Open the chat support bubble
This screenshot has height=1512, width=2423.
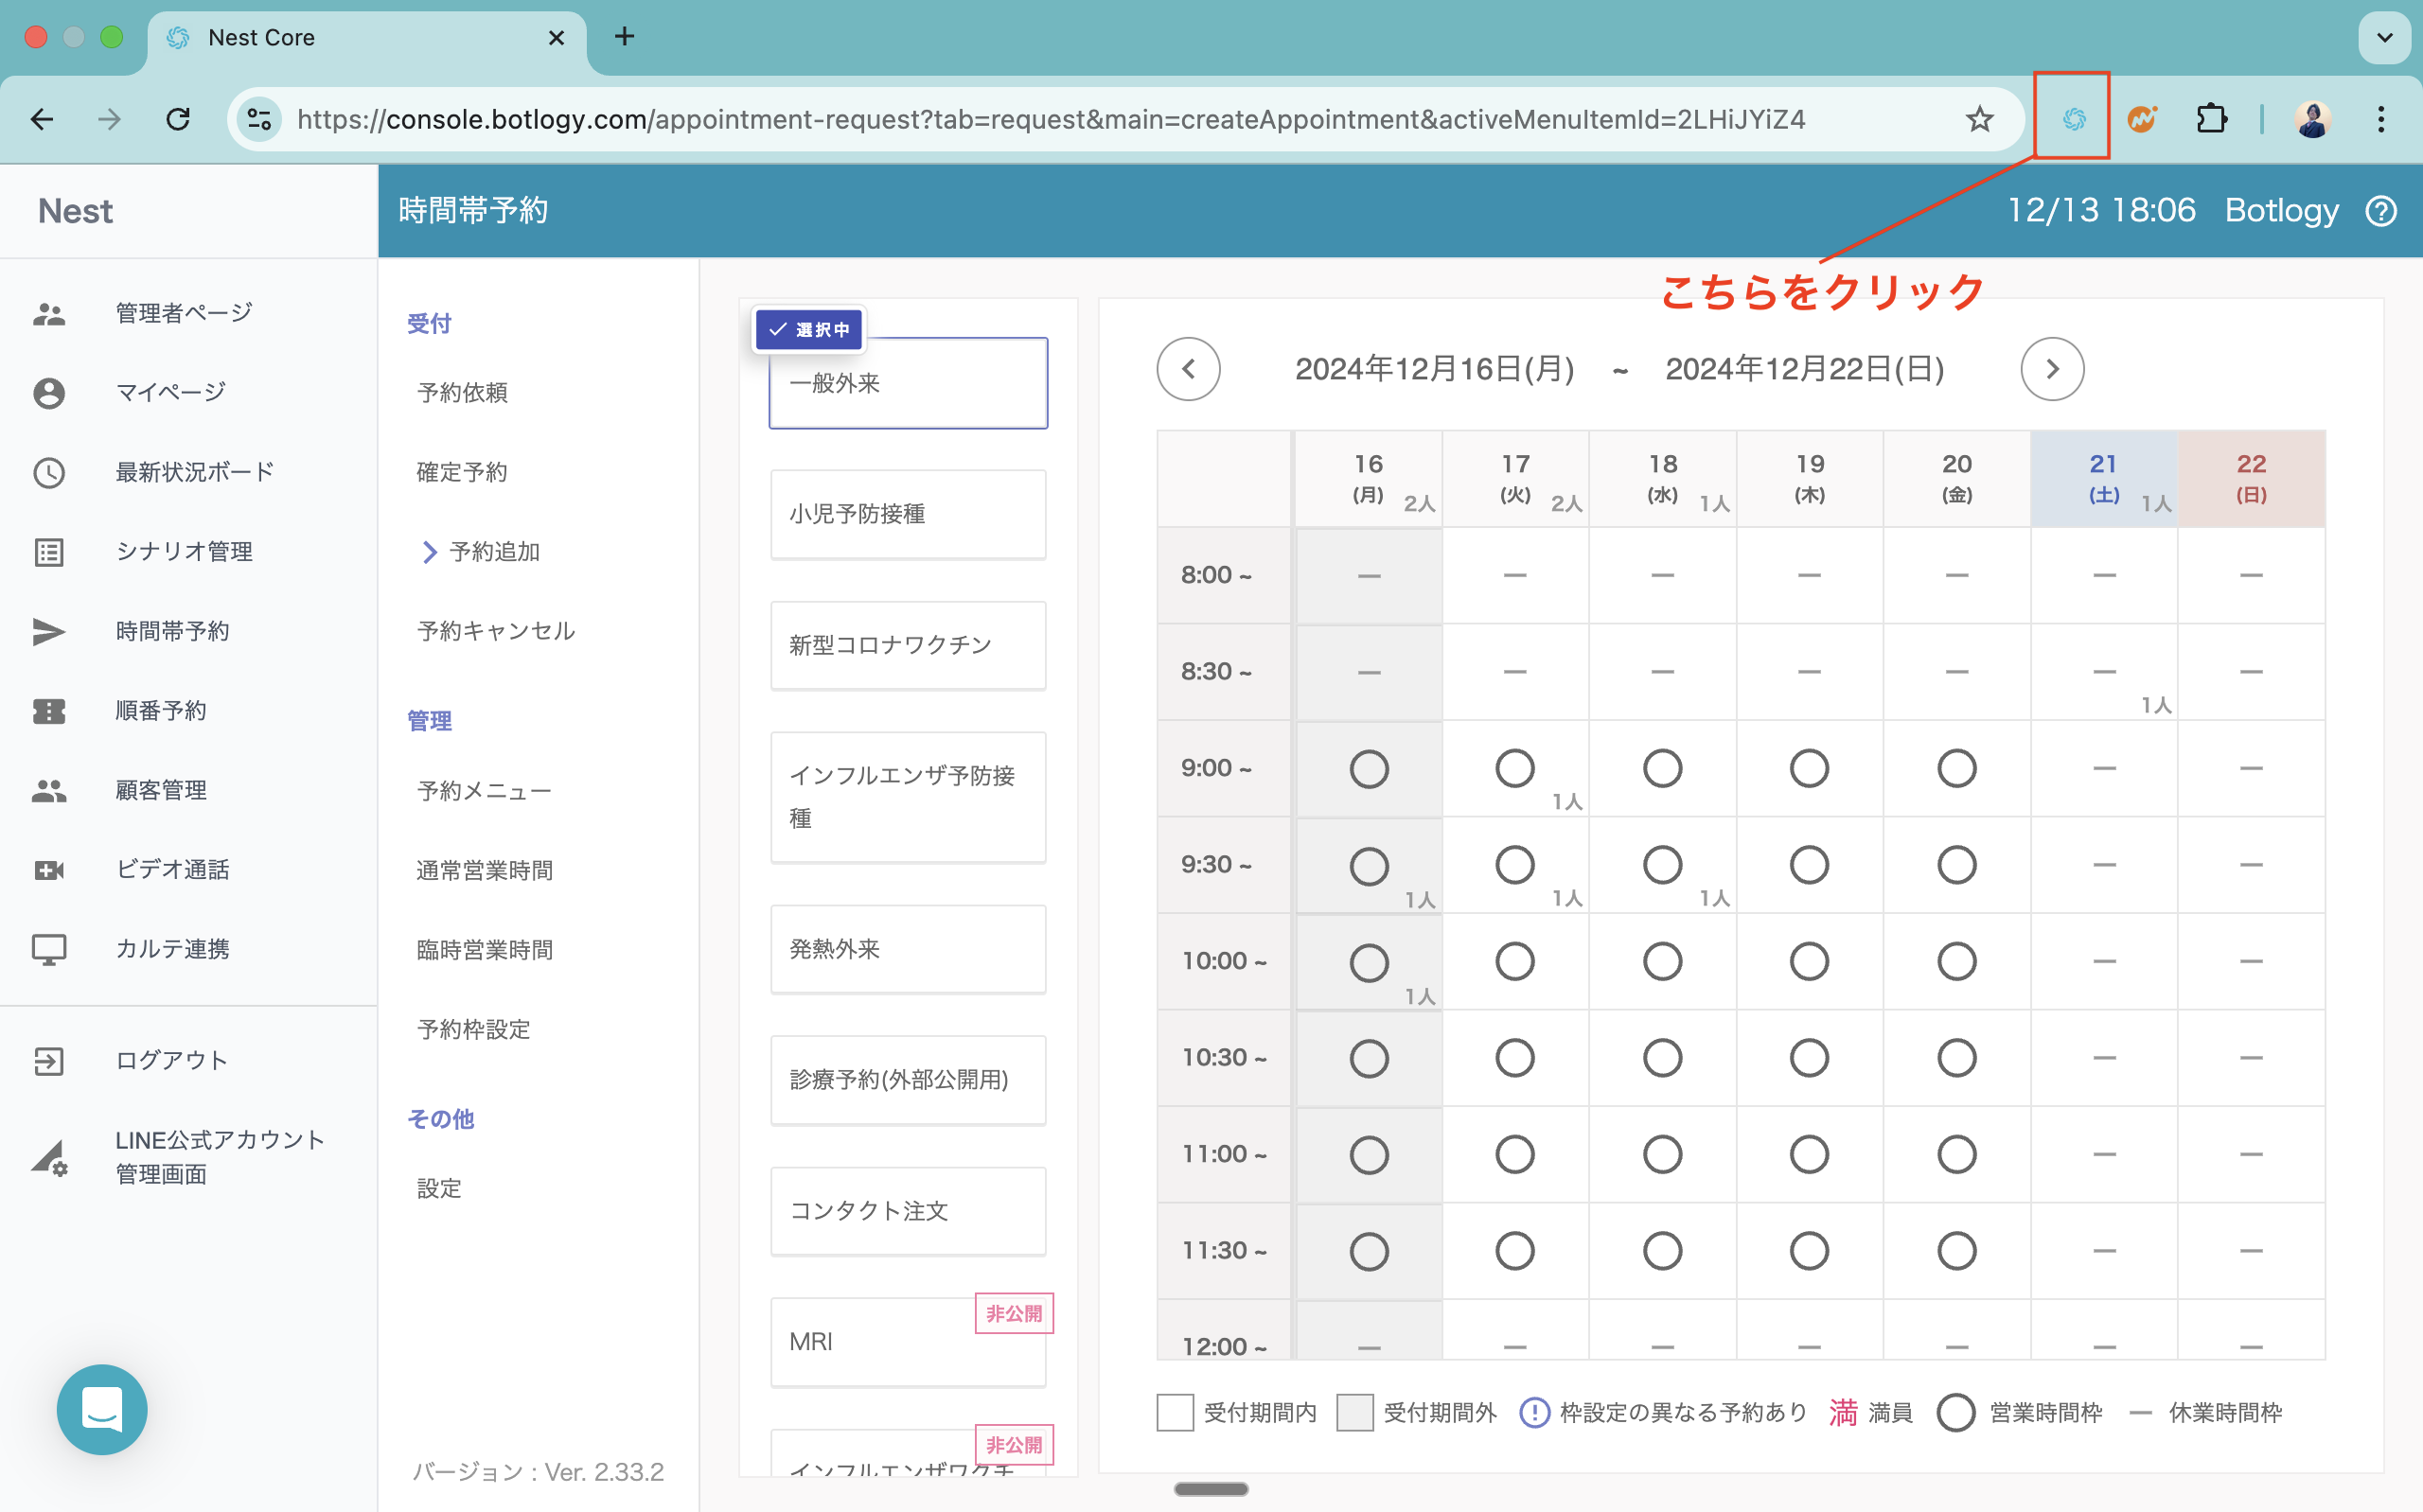pyautogui.click(x=102, y=1409)
